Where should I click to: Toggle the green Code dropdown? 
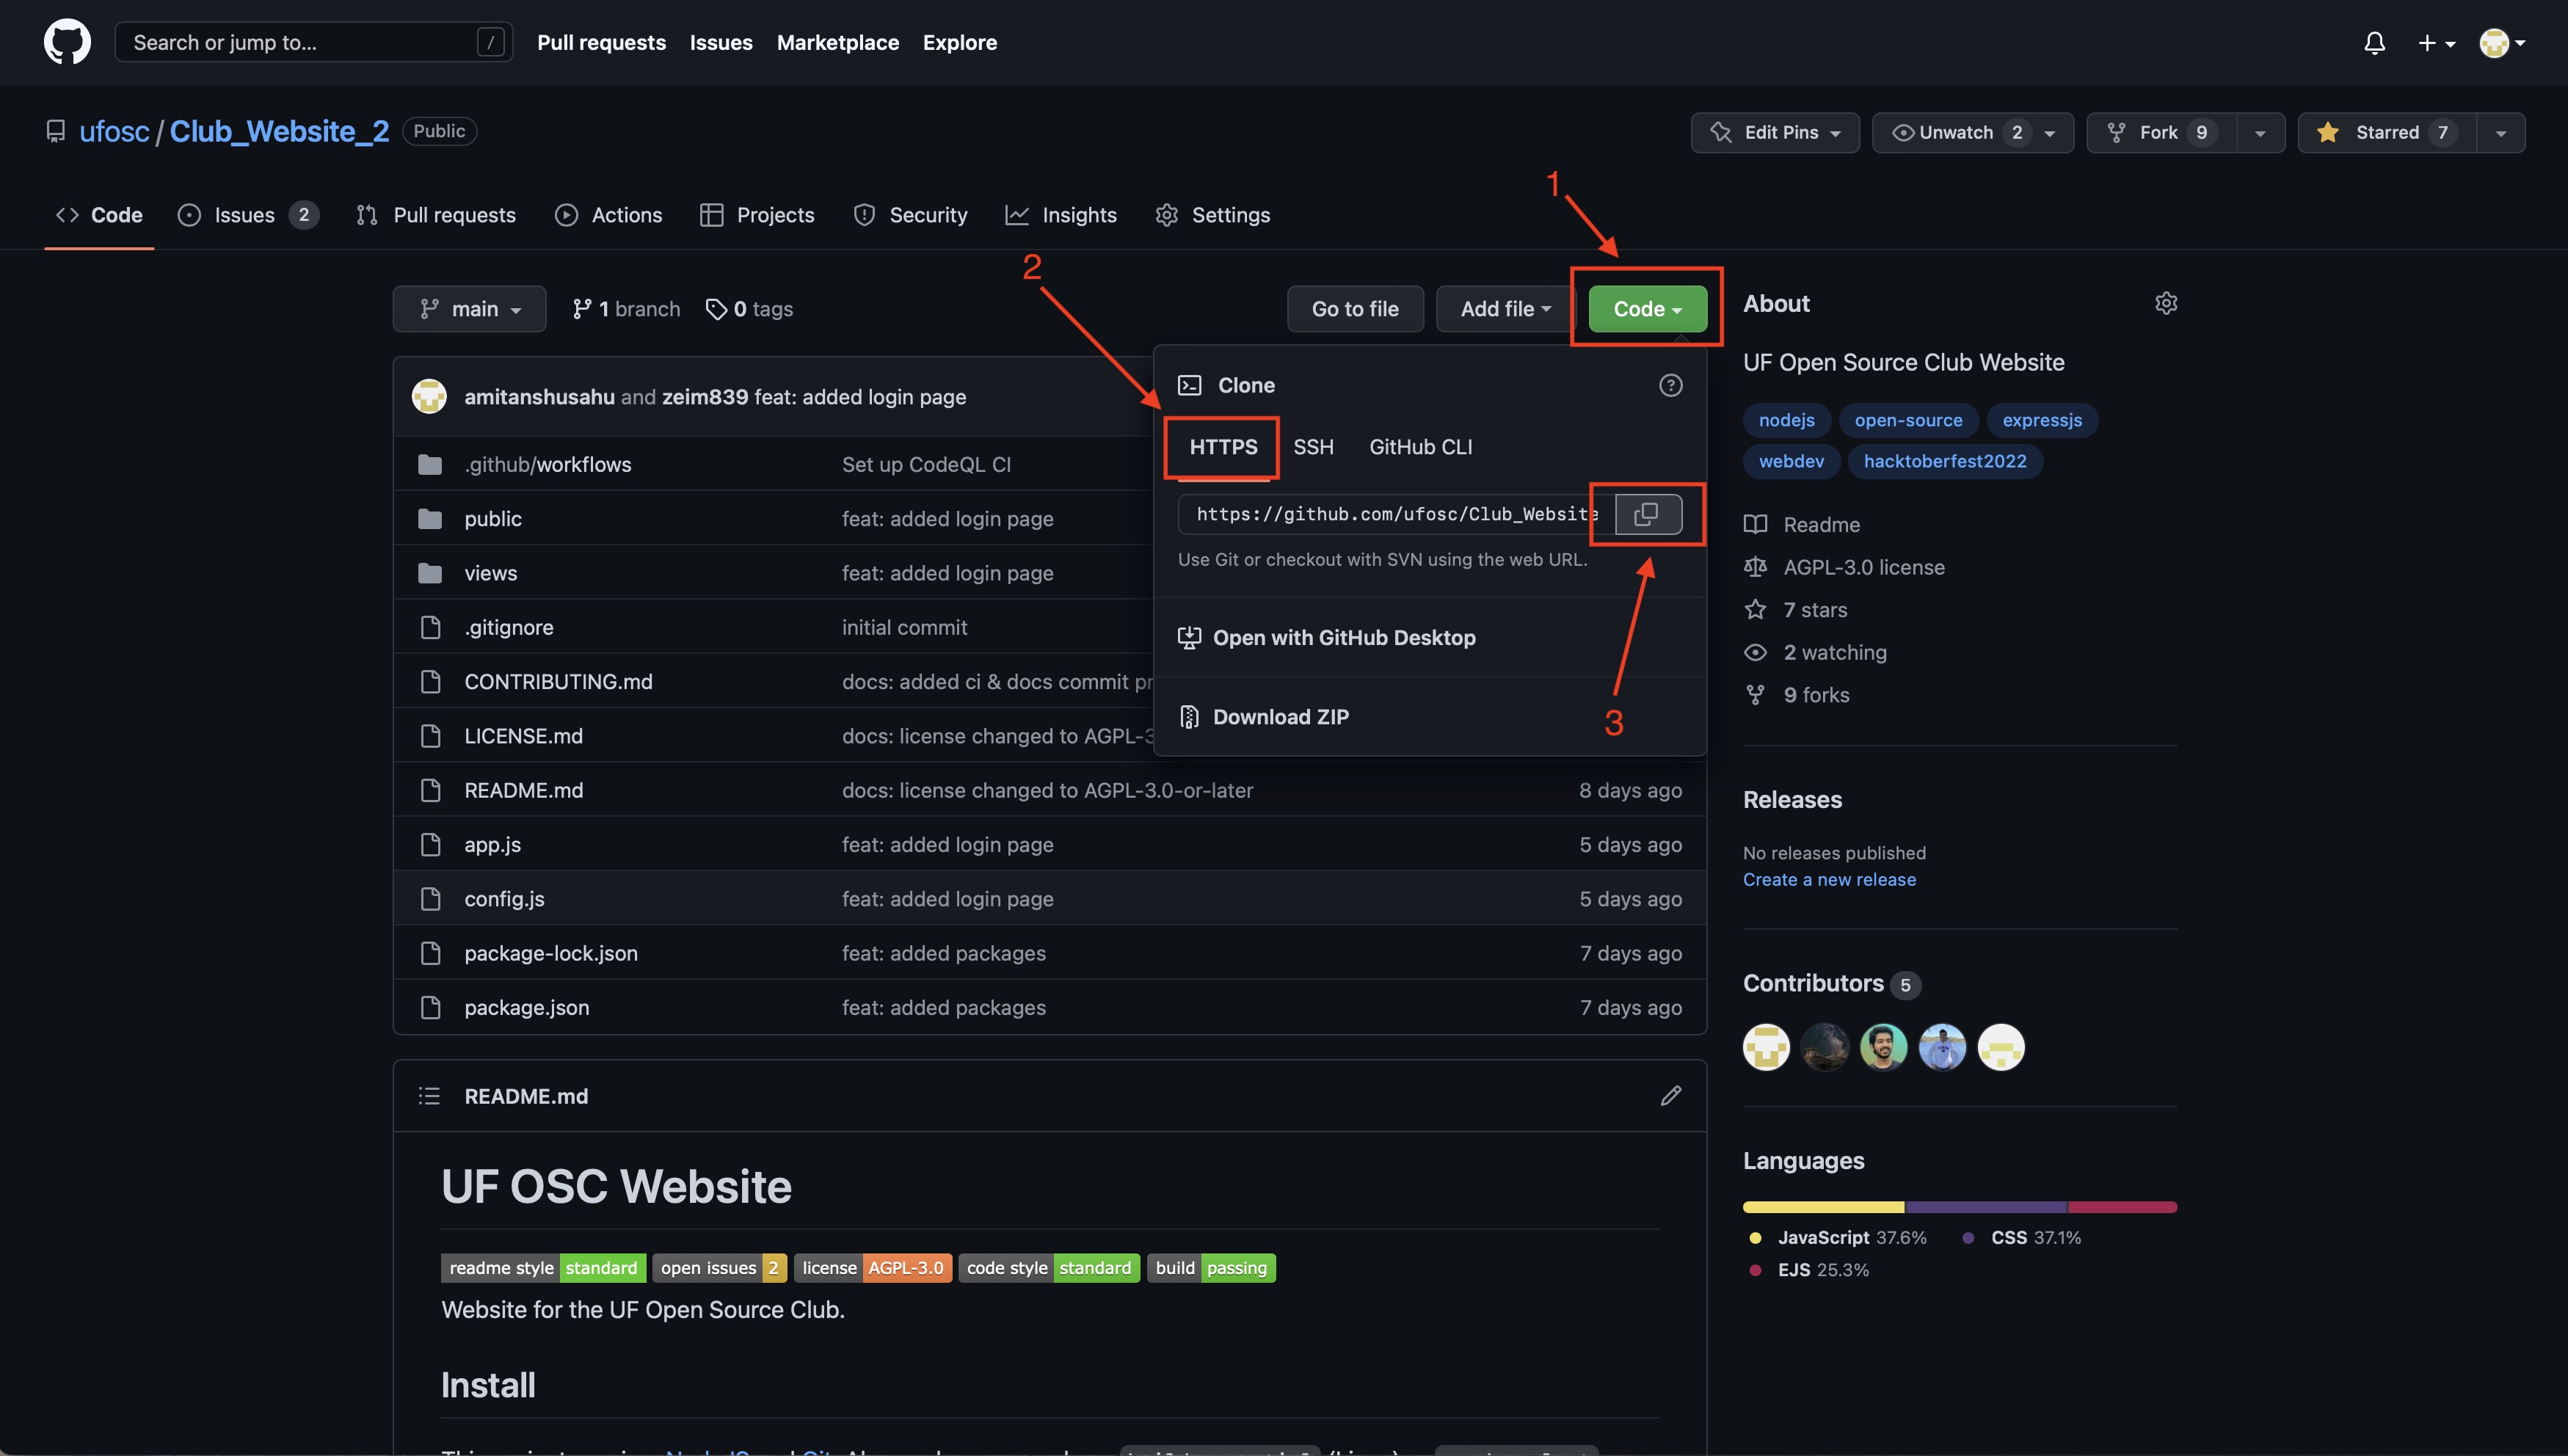1647,309
